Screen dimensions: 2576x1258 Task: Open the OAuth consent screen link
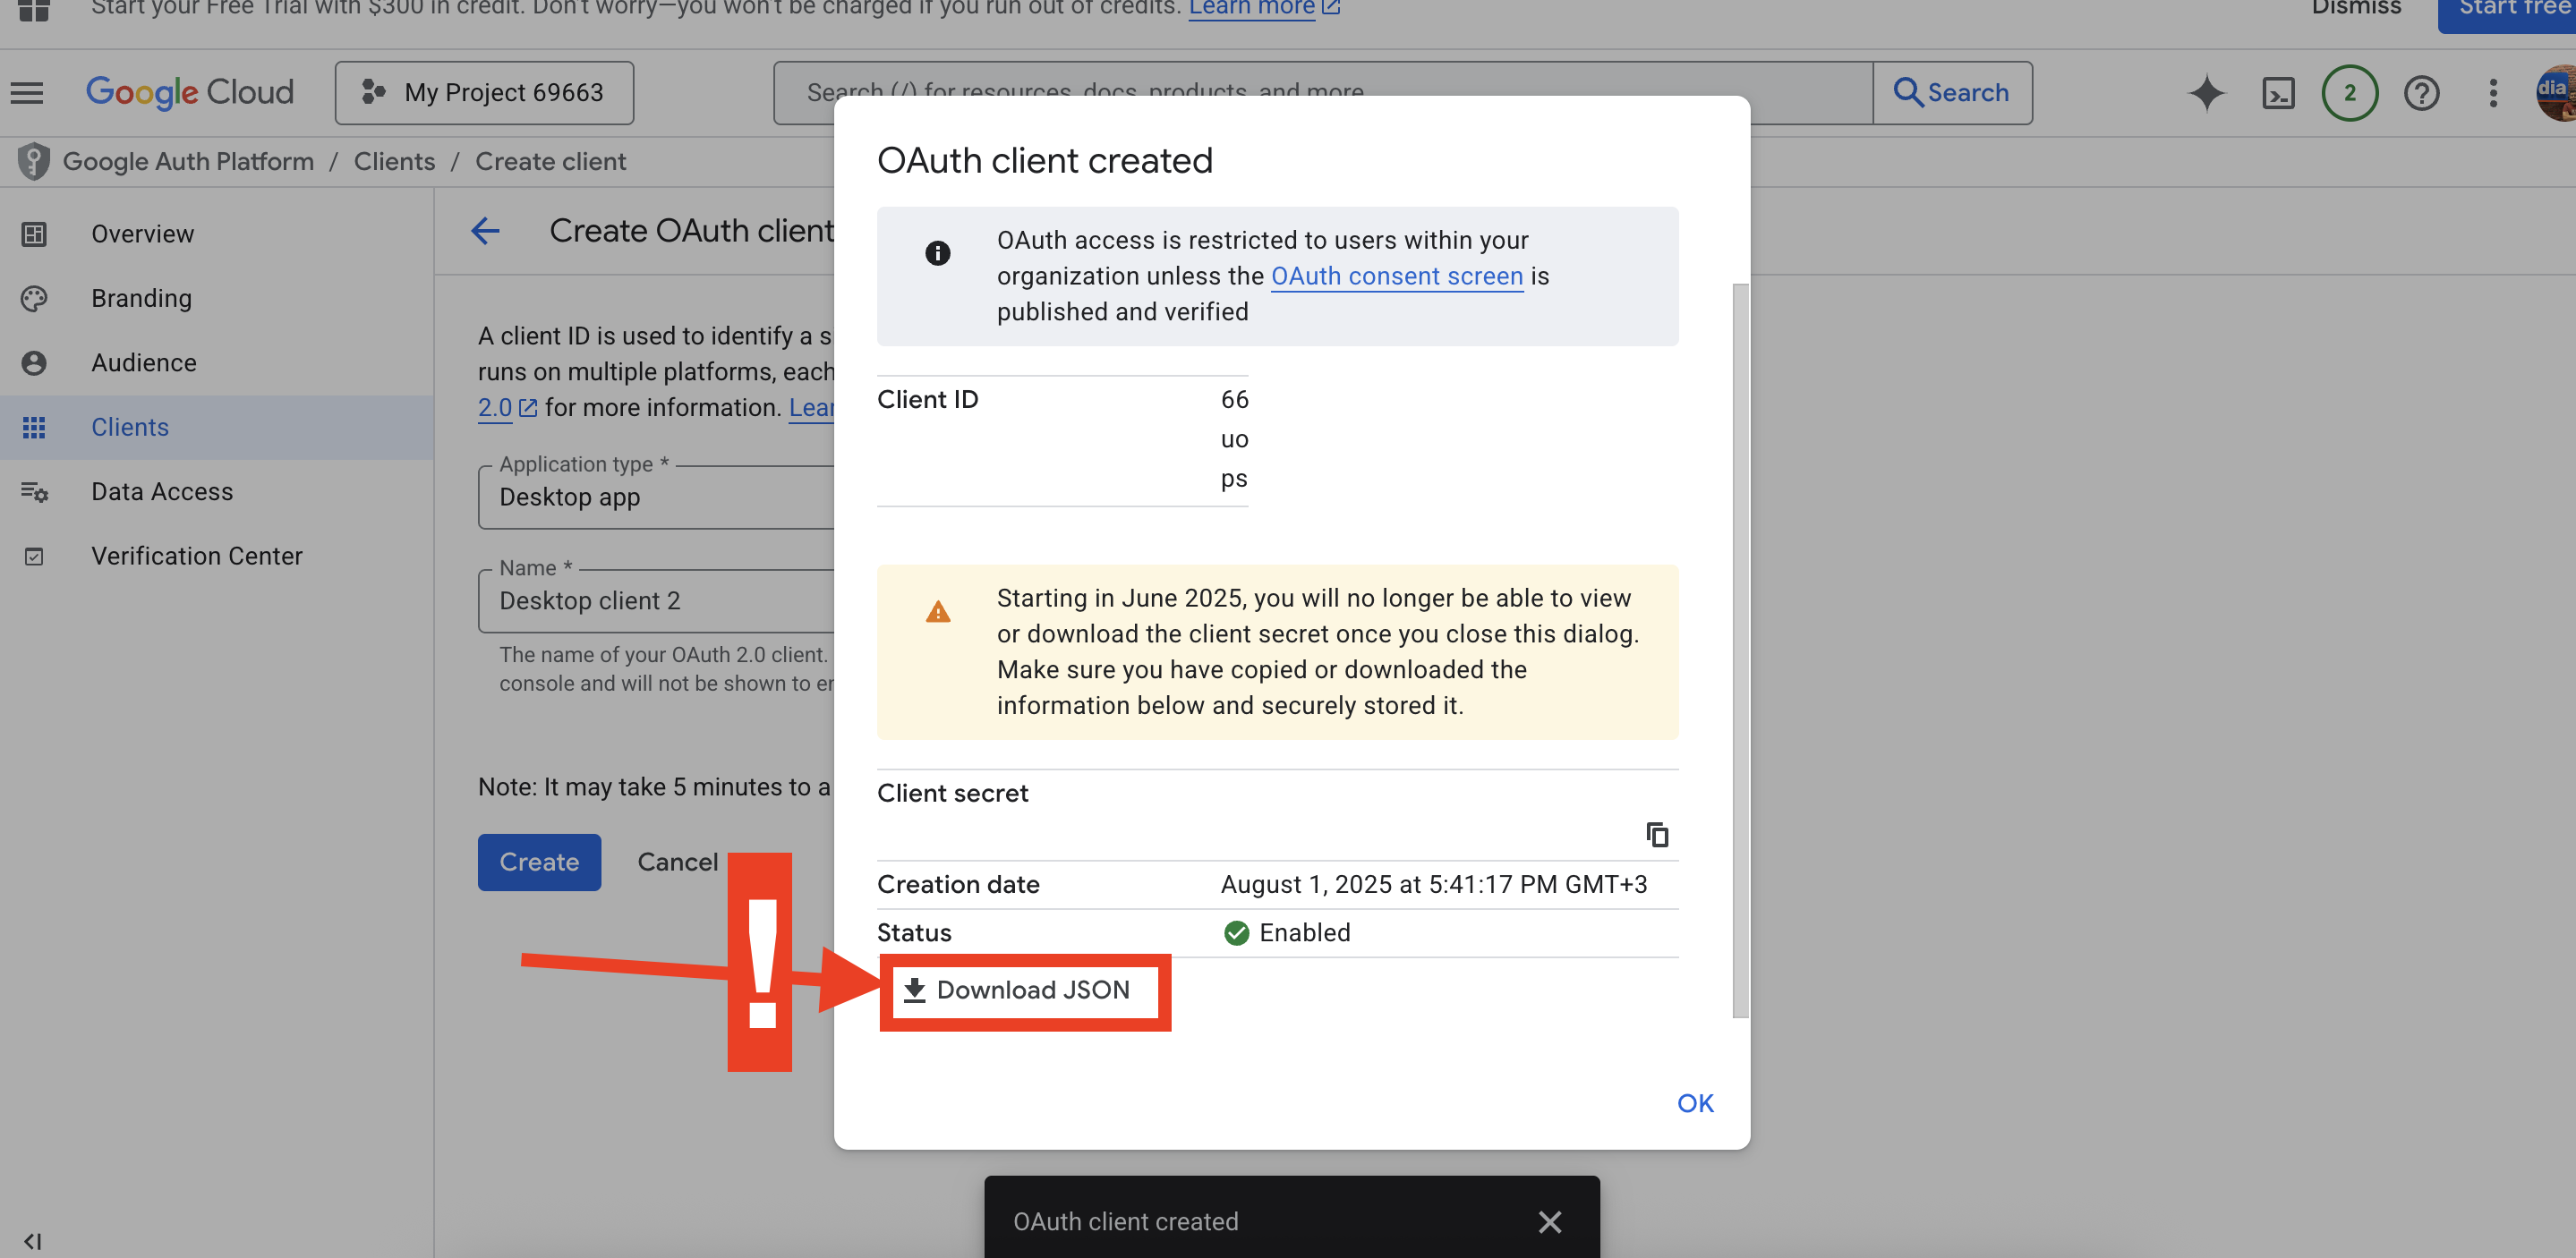(1396, 276)
